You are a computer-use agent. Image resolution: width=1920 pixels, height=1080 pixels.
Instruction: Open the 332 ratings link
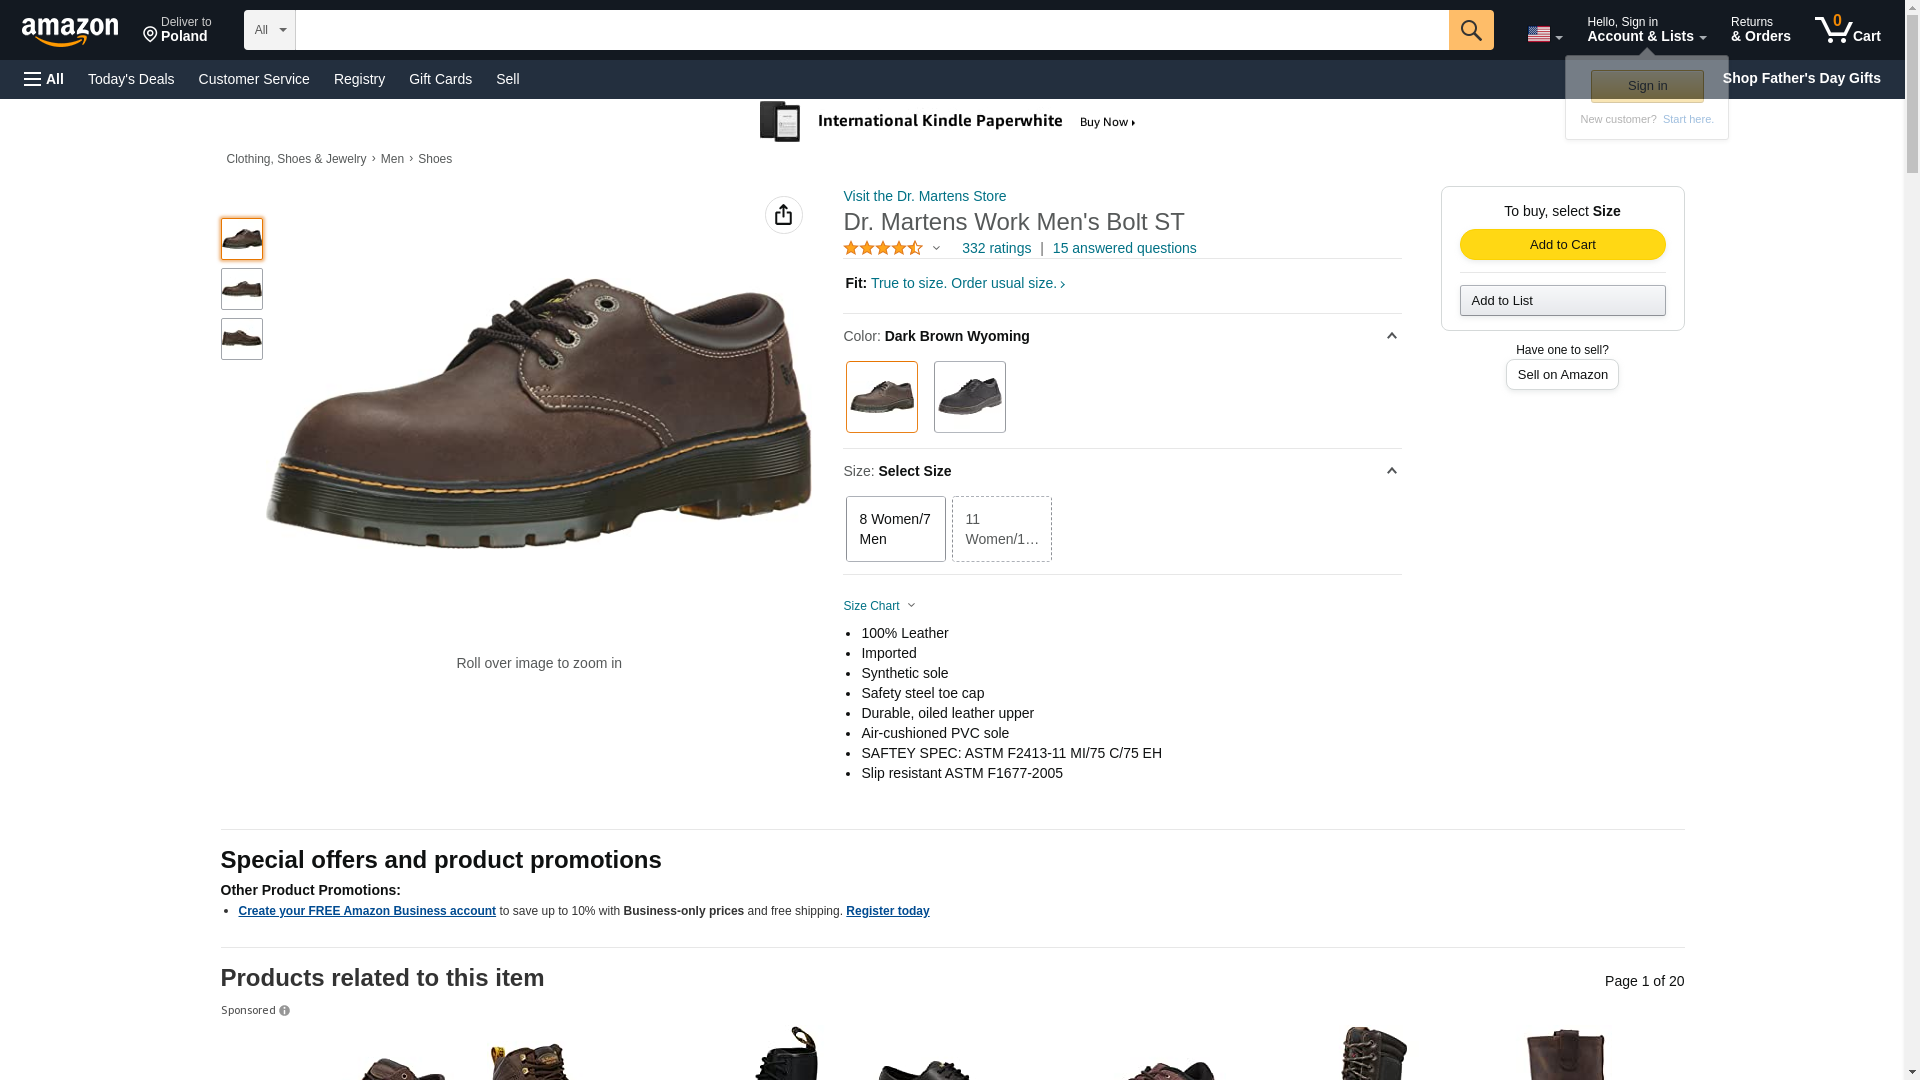[995, 248]
